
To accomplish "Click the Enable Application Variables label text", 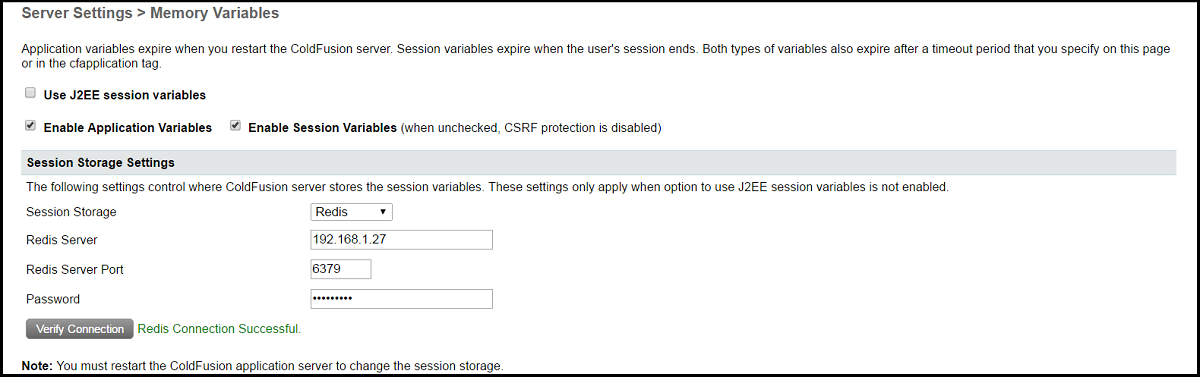I will [x=128, y=128].
